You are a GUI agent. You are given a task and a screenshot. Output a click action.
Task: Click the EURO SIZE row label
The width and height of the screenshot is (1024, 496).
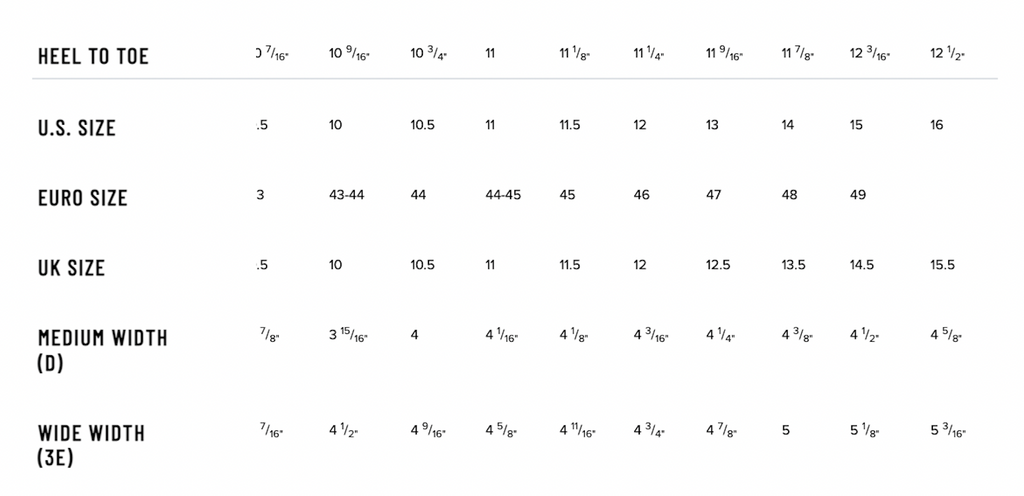pos(82,197)
